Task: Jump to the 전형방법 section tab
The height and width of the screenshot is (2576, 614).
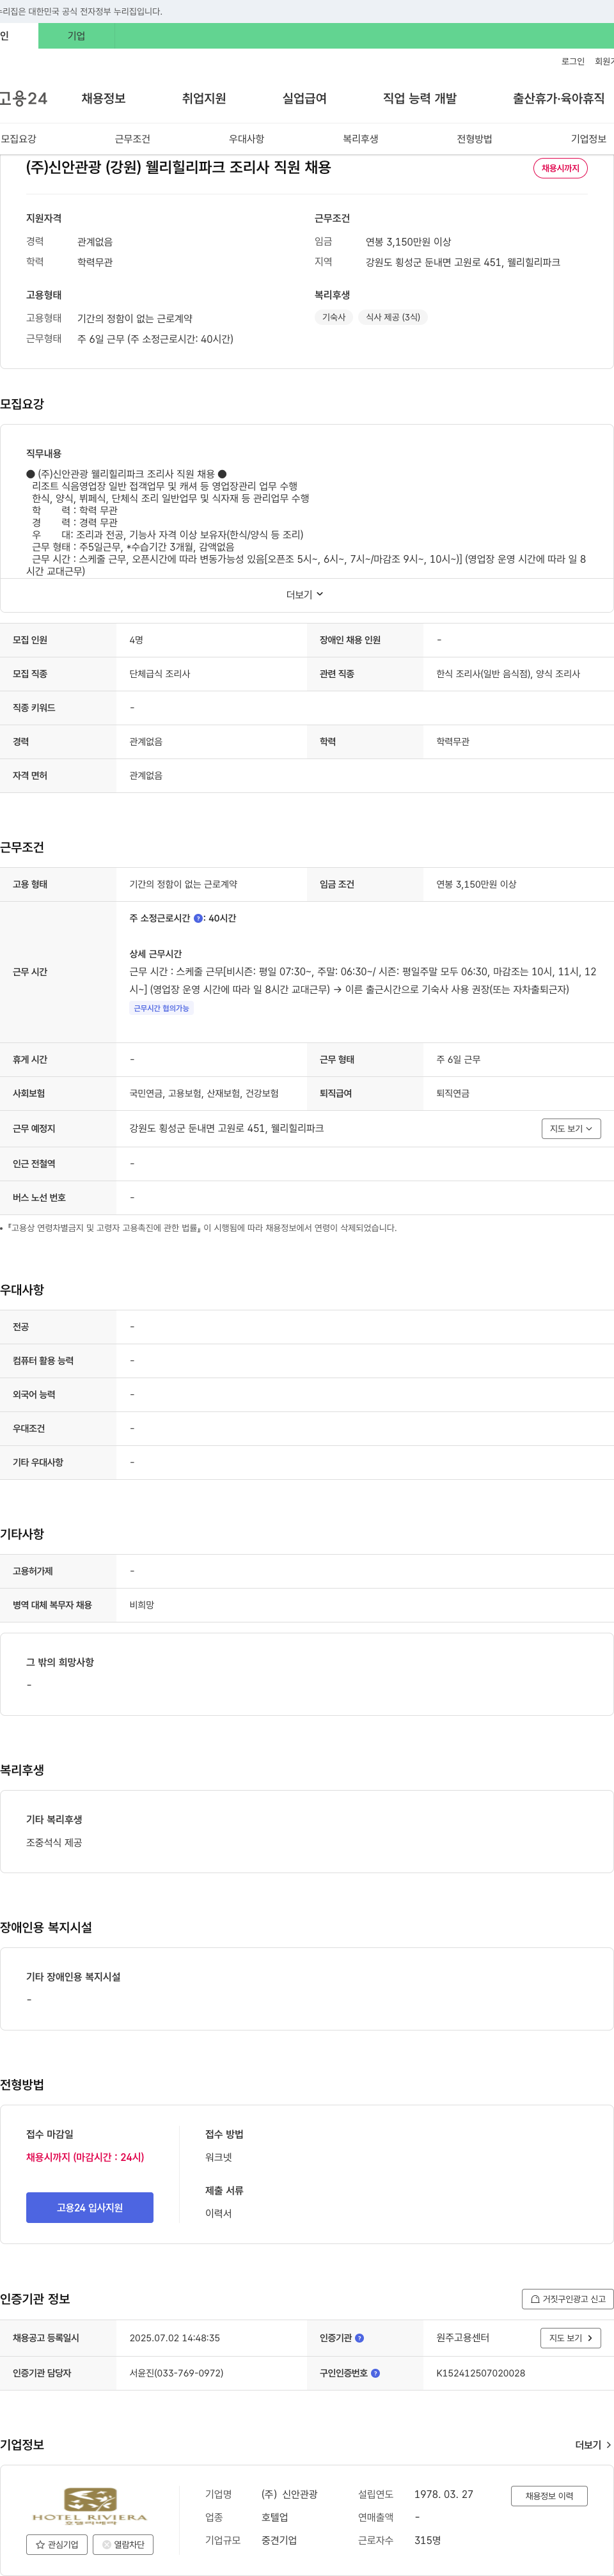Action: (x=474, y=139)
